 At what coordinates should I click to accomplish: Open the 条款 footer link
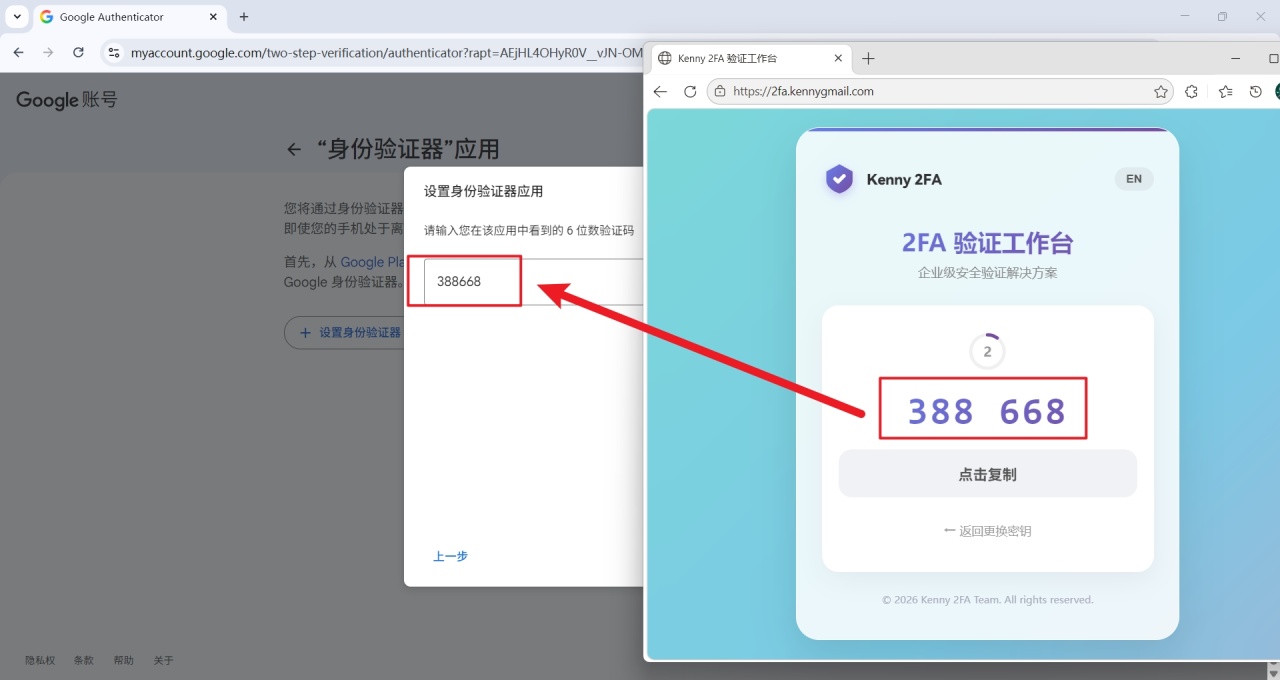click(x=83, y=660)
